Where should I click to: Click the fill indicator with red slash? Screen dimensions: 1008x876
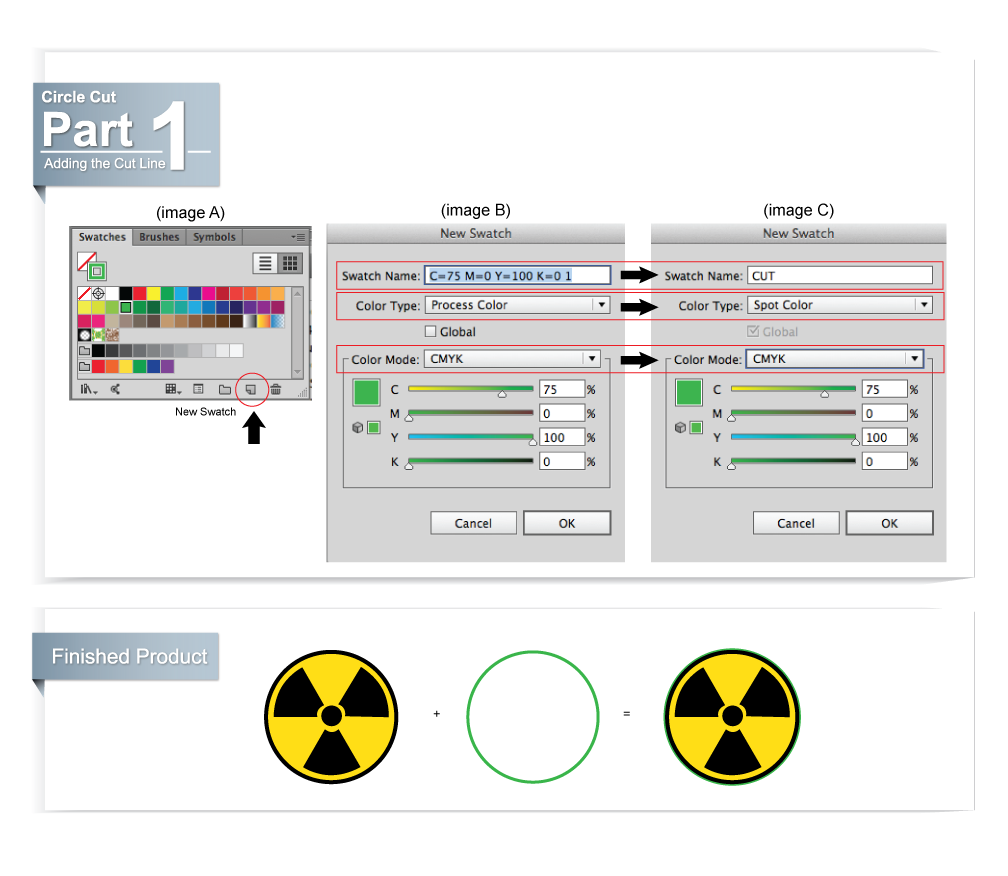[86, 260]
